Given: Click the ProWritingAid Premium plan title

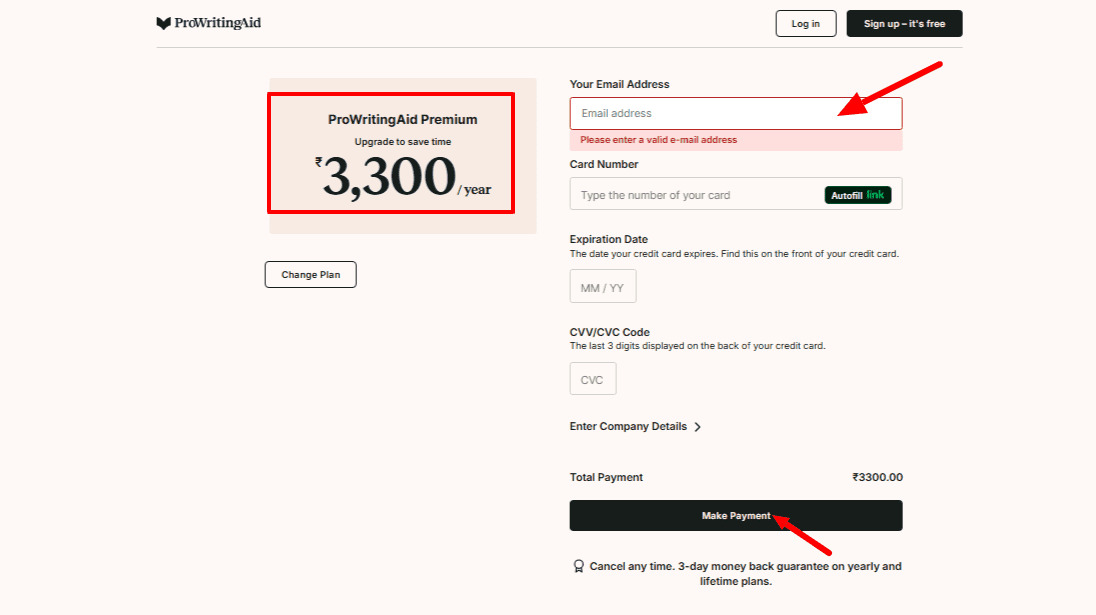Looking at the screenshot, I should [402, 119].
